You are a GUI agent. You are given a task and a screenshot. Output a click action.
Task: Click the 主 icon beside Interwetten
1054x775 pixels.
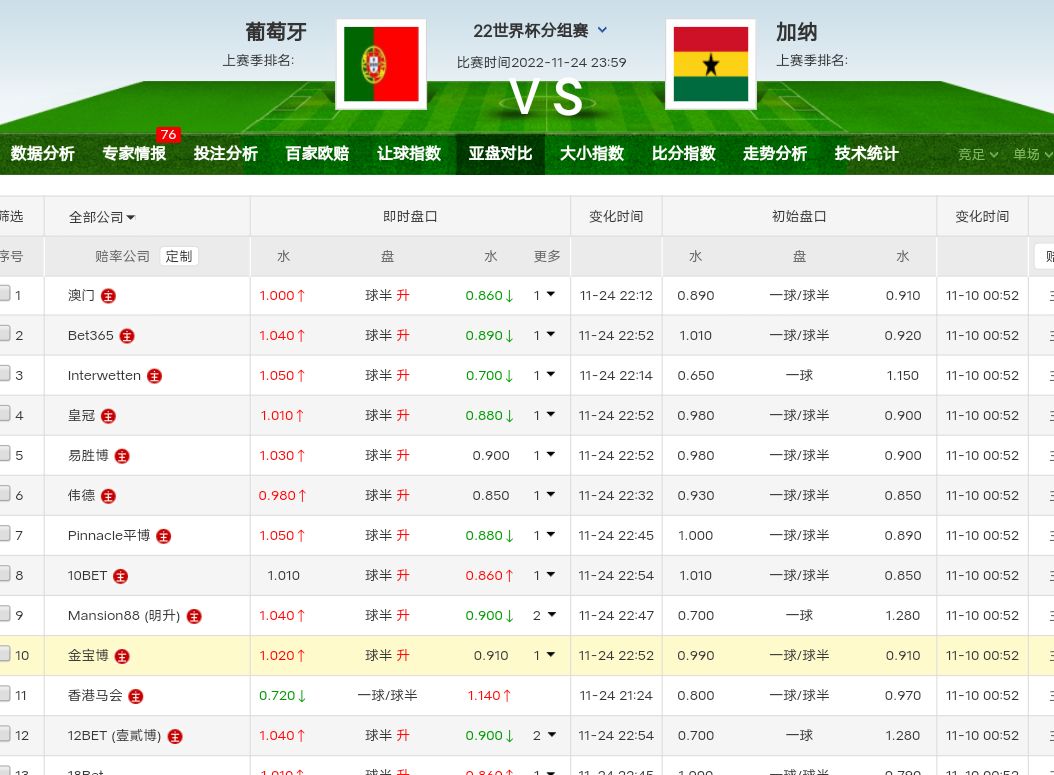154,376
